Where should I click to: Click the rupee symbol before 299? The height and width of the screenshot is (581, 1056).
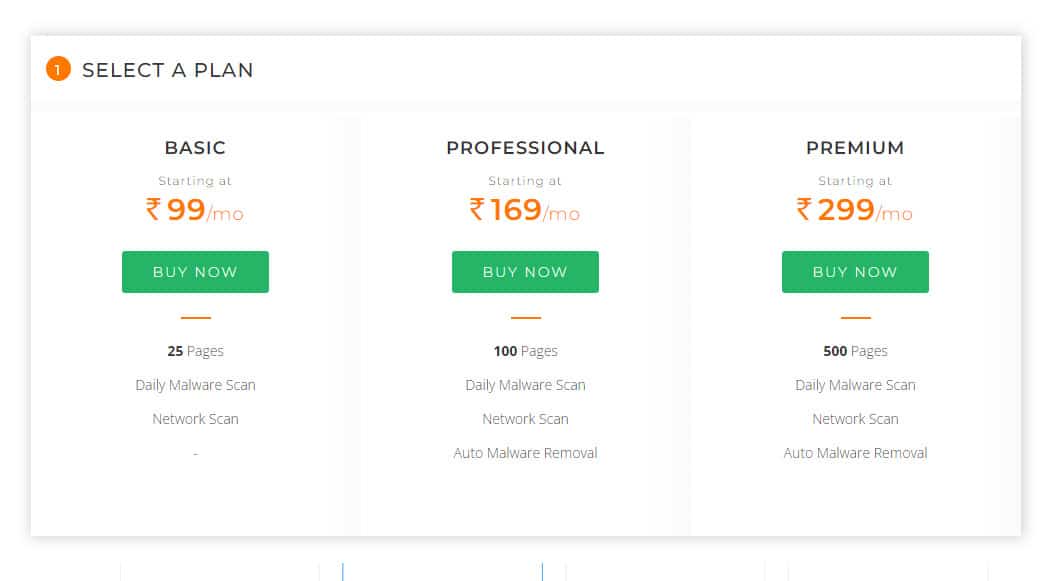tap(804, 209)
